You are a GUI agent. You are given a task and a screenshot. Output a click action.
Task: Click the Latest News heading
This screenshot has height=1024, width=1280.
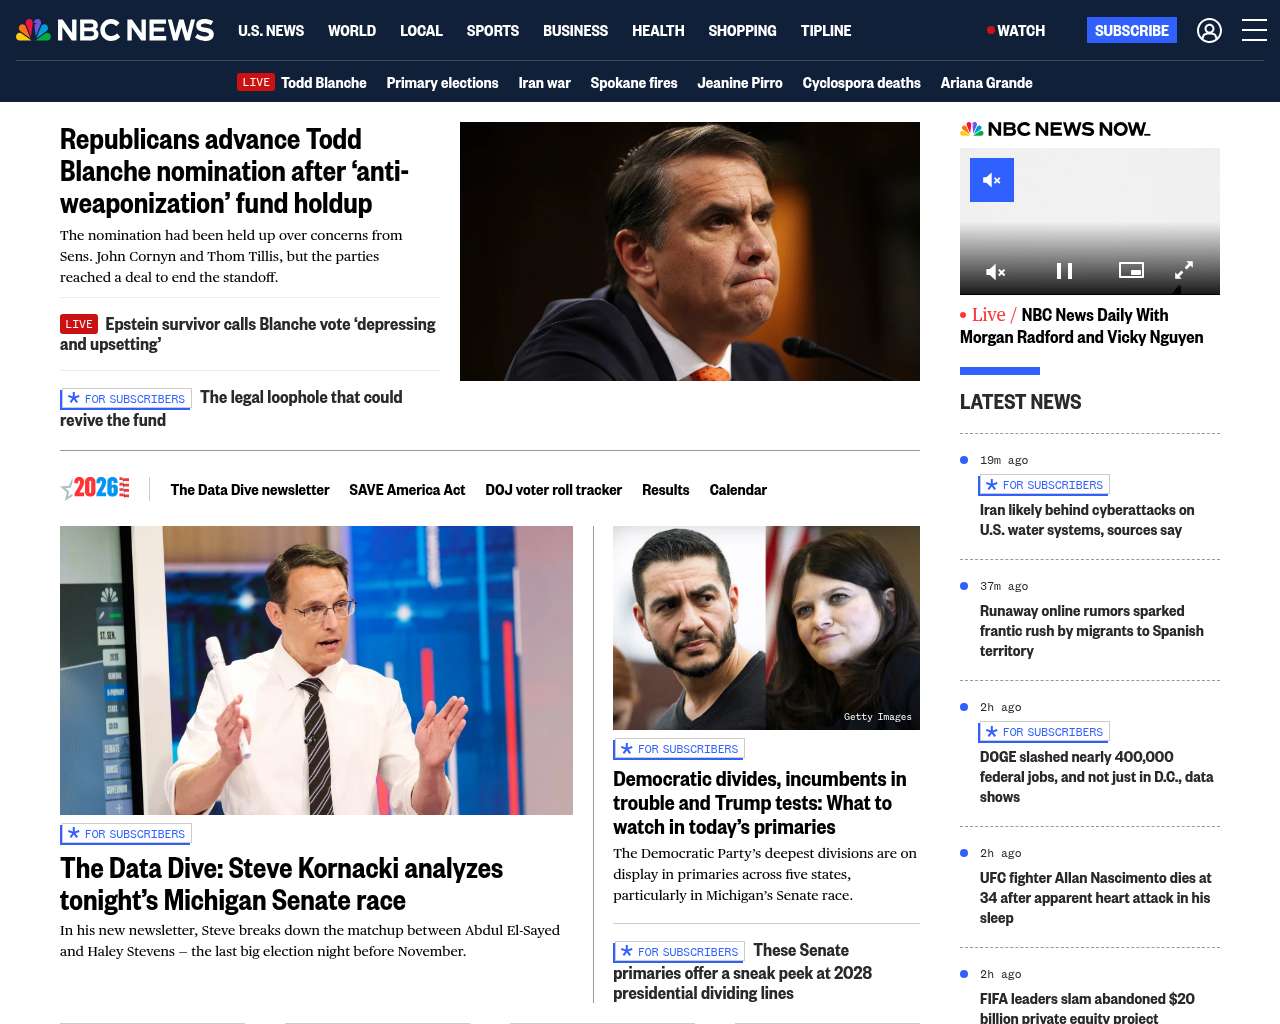1021,402
